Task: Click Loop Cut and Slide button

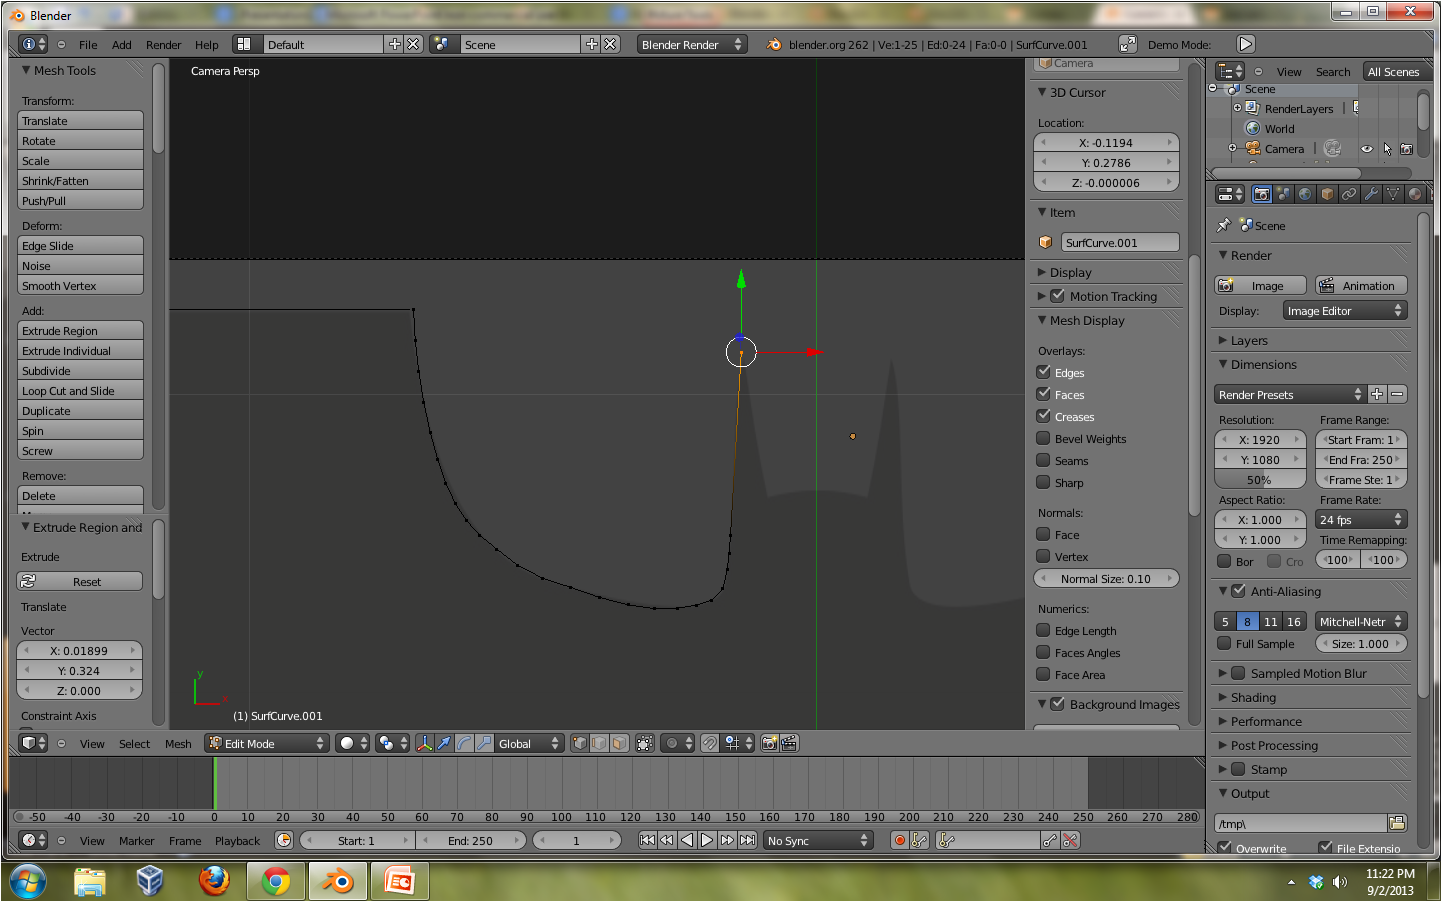Action: pyautogui.click(x=80, y=390)
